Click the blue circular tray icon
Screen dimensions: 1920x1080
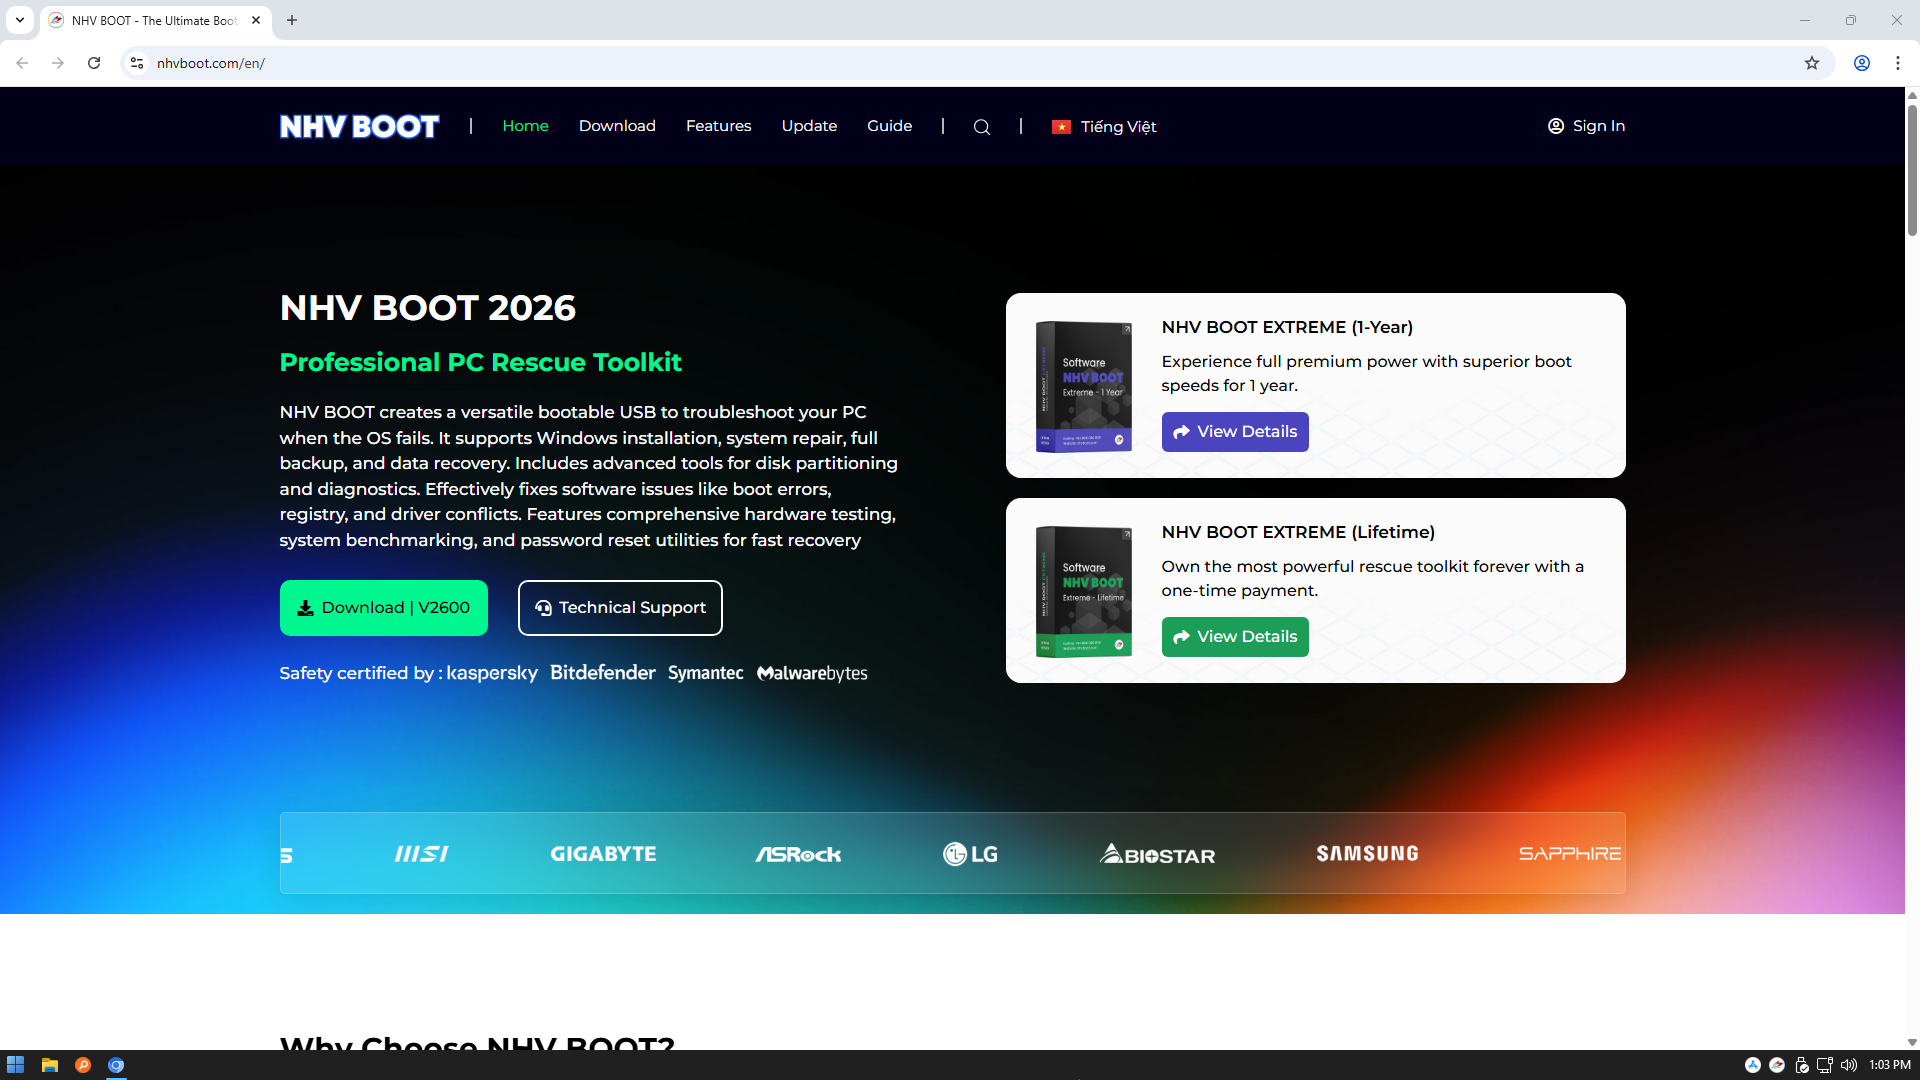point(1753,1065)
